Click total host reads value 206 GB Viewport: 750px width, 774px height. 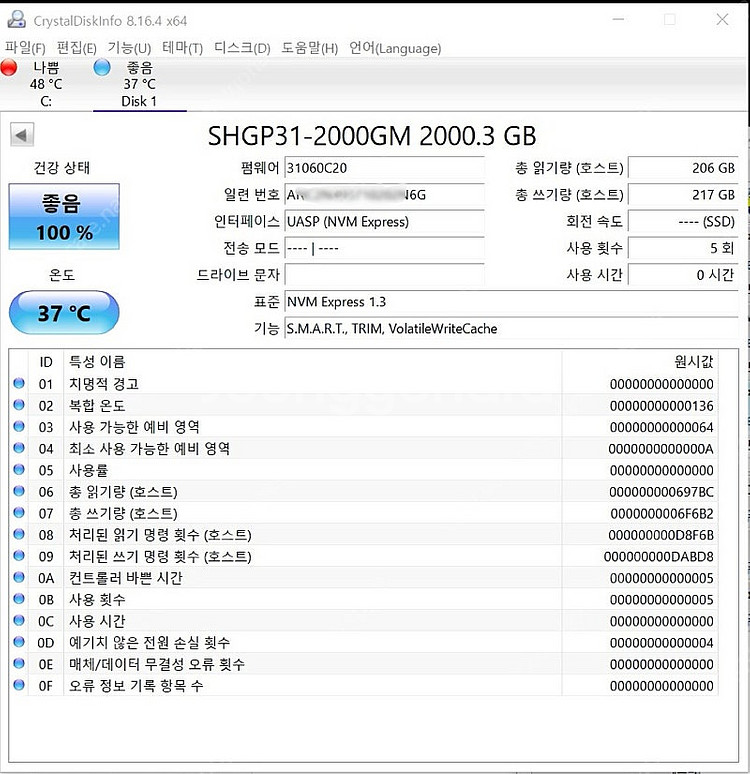coord(683,168)
